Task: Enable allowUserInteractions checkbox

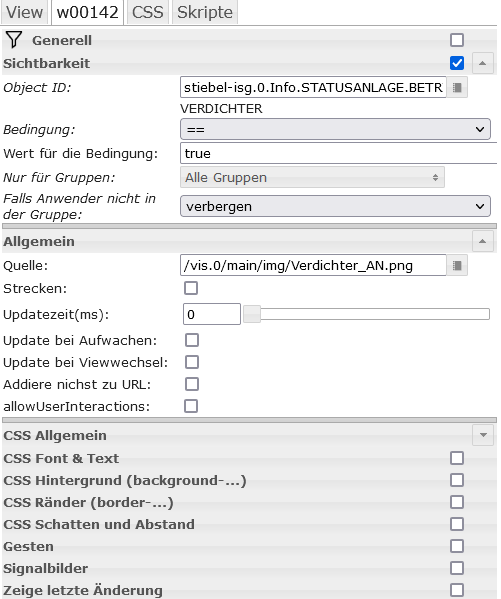Action: (x=191, y=406)
